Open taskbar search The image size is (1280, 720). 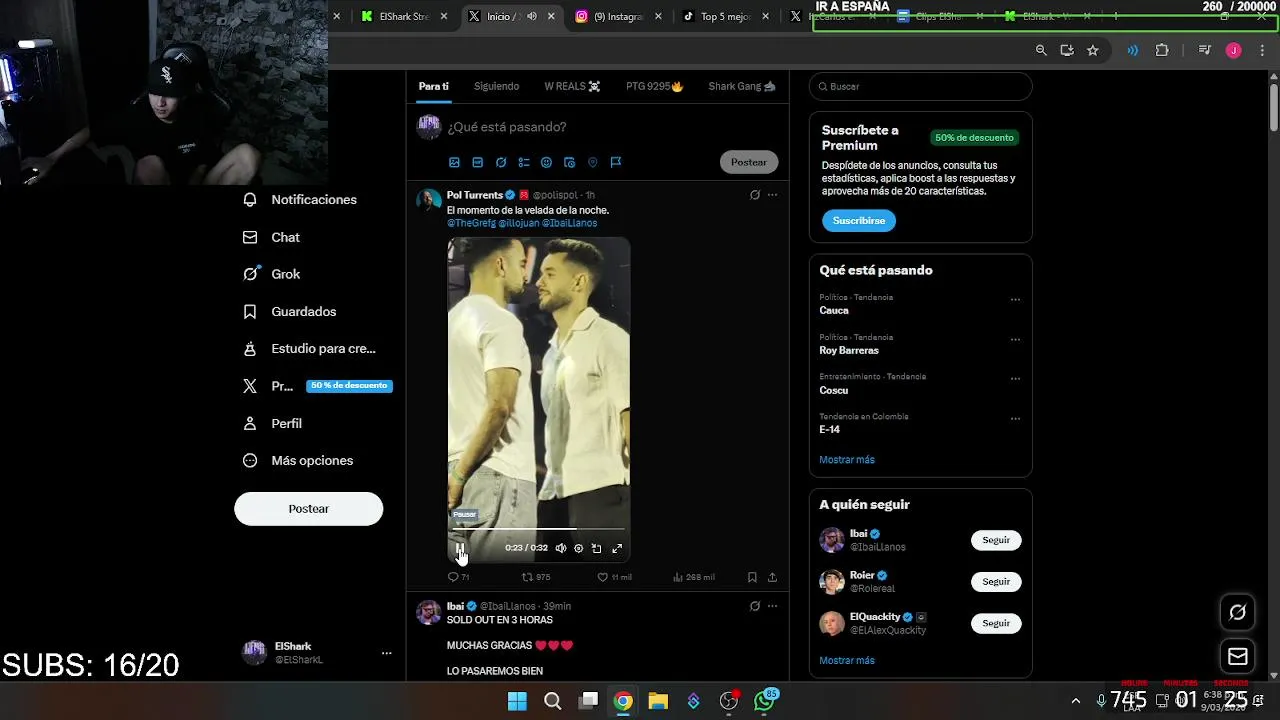(x=552, y=701)
